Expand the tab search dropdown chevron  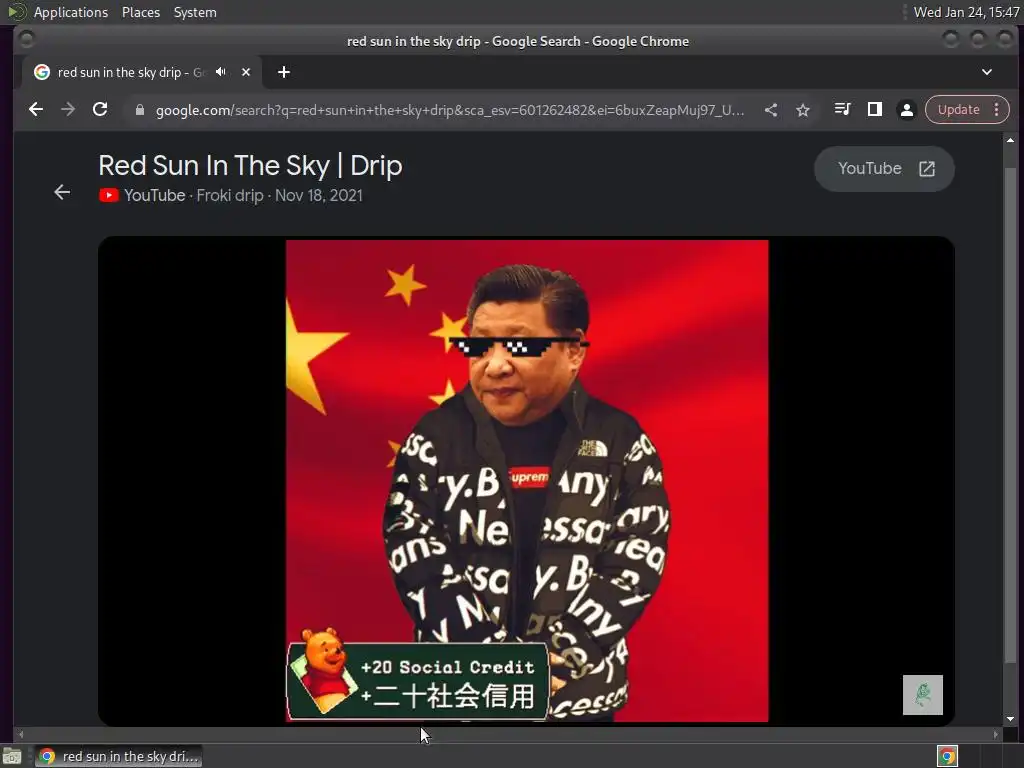coord(987,72)
